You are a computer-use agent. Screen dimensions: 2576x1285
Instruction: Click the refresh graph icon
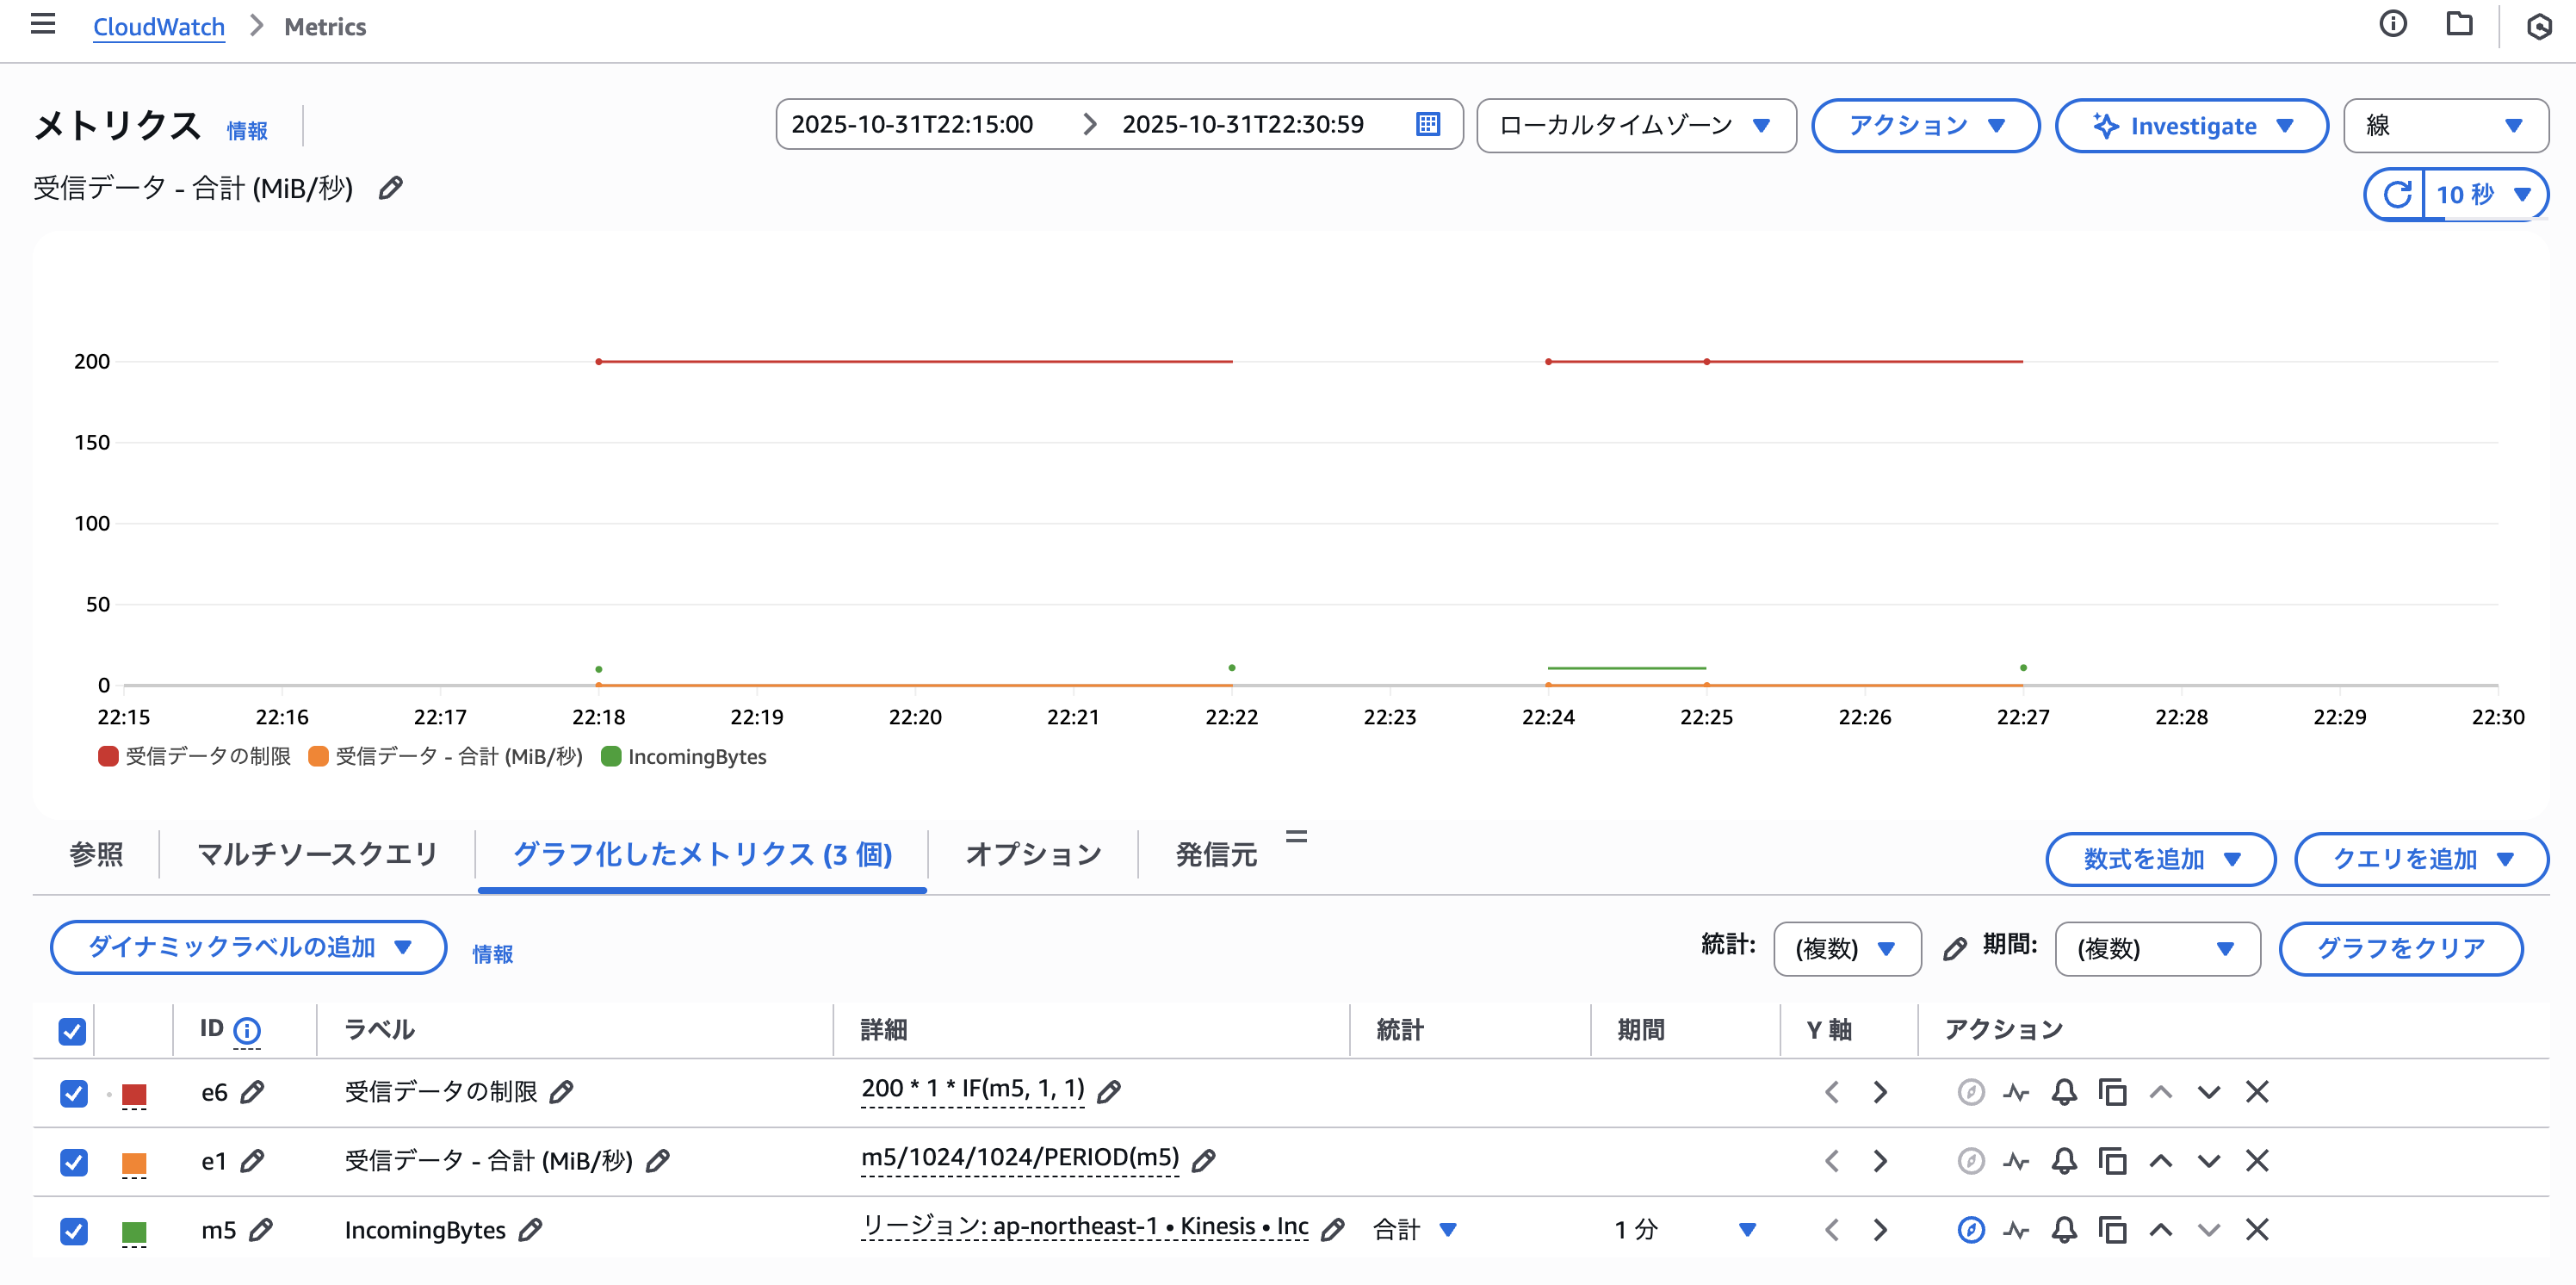2396,194
